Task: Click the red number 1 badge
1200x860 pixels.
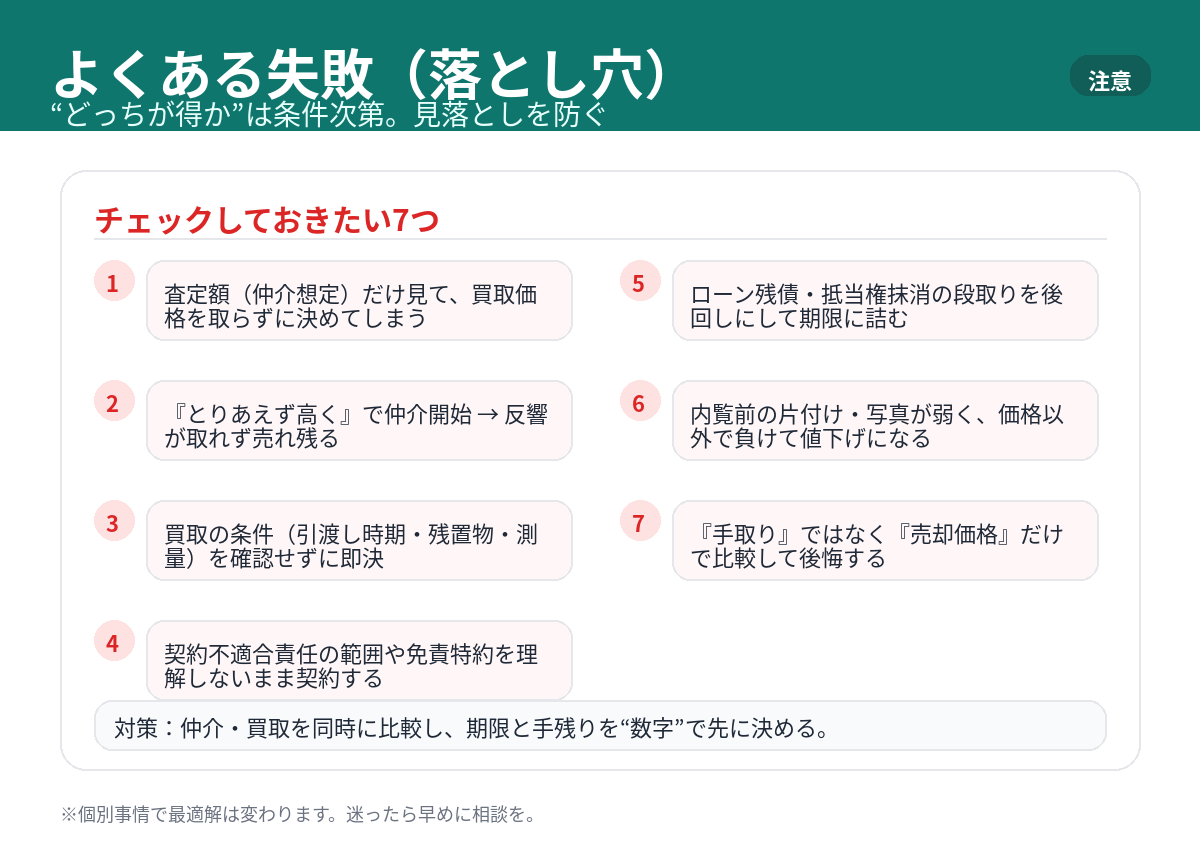Action: point(114,282)
